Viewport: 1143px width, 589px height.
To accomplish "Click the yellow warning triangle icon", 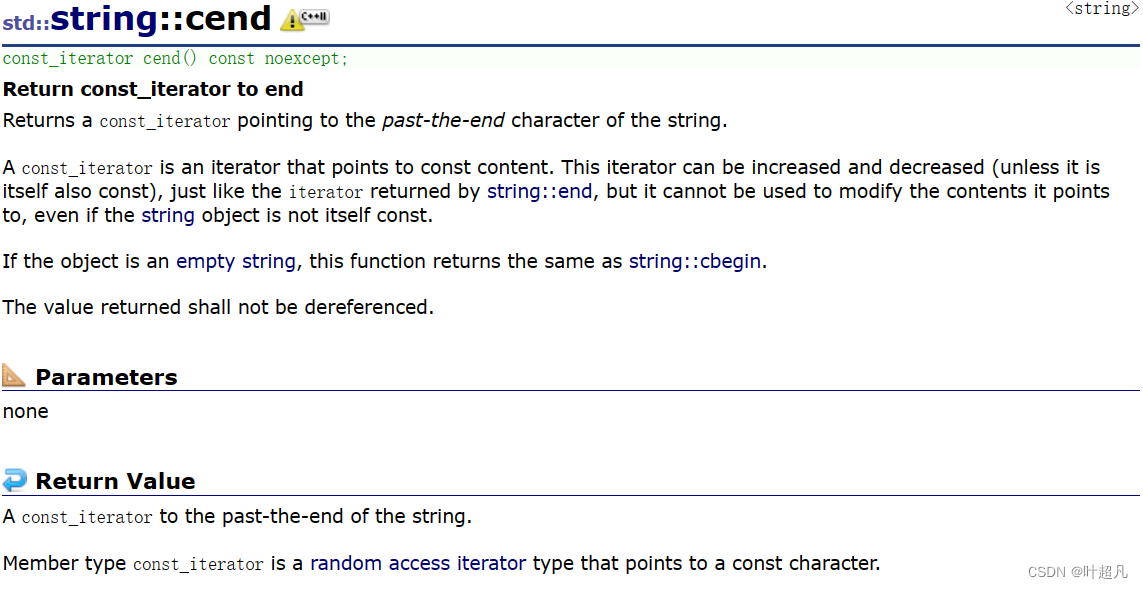I will (x=291, y=20).
